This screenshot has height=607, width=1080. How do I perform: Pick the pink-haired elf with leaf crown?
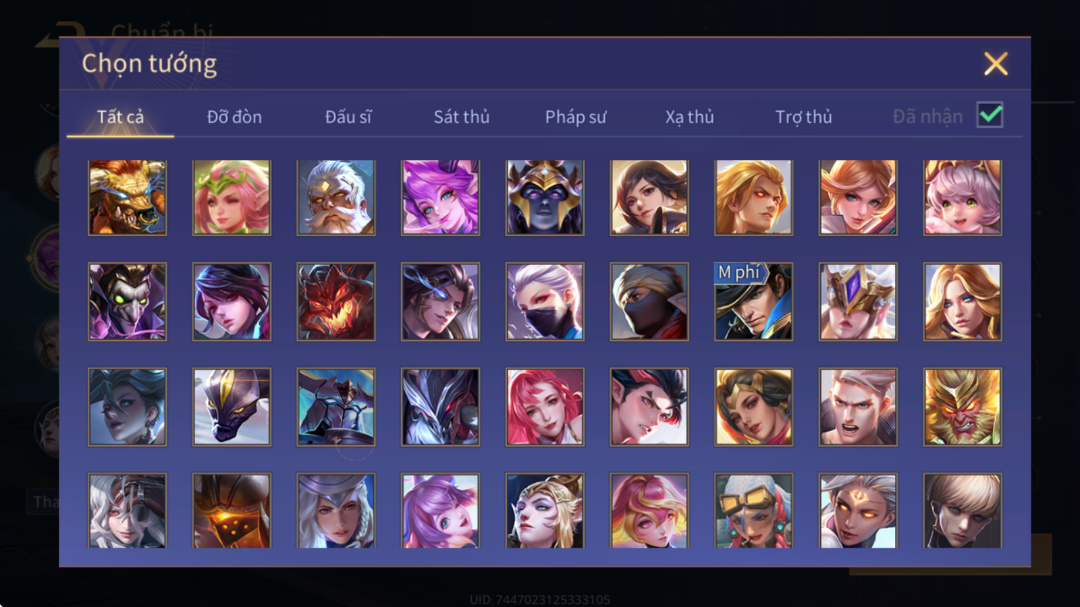(x=231, y=198)
